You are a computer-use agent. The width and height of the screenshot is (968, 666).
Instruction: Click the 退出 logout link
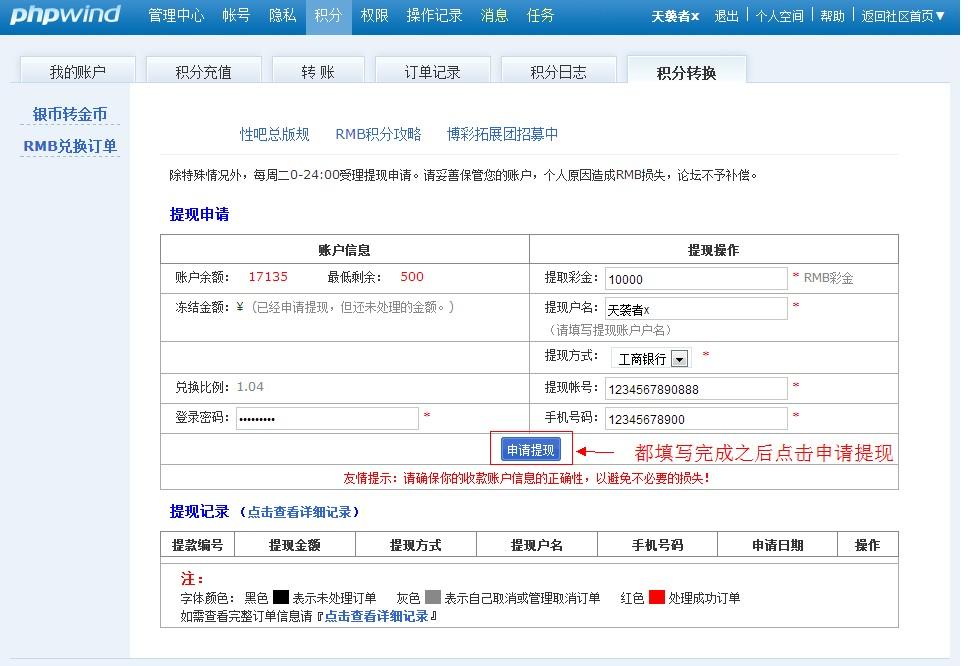pos(727,16)
